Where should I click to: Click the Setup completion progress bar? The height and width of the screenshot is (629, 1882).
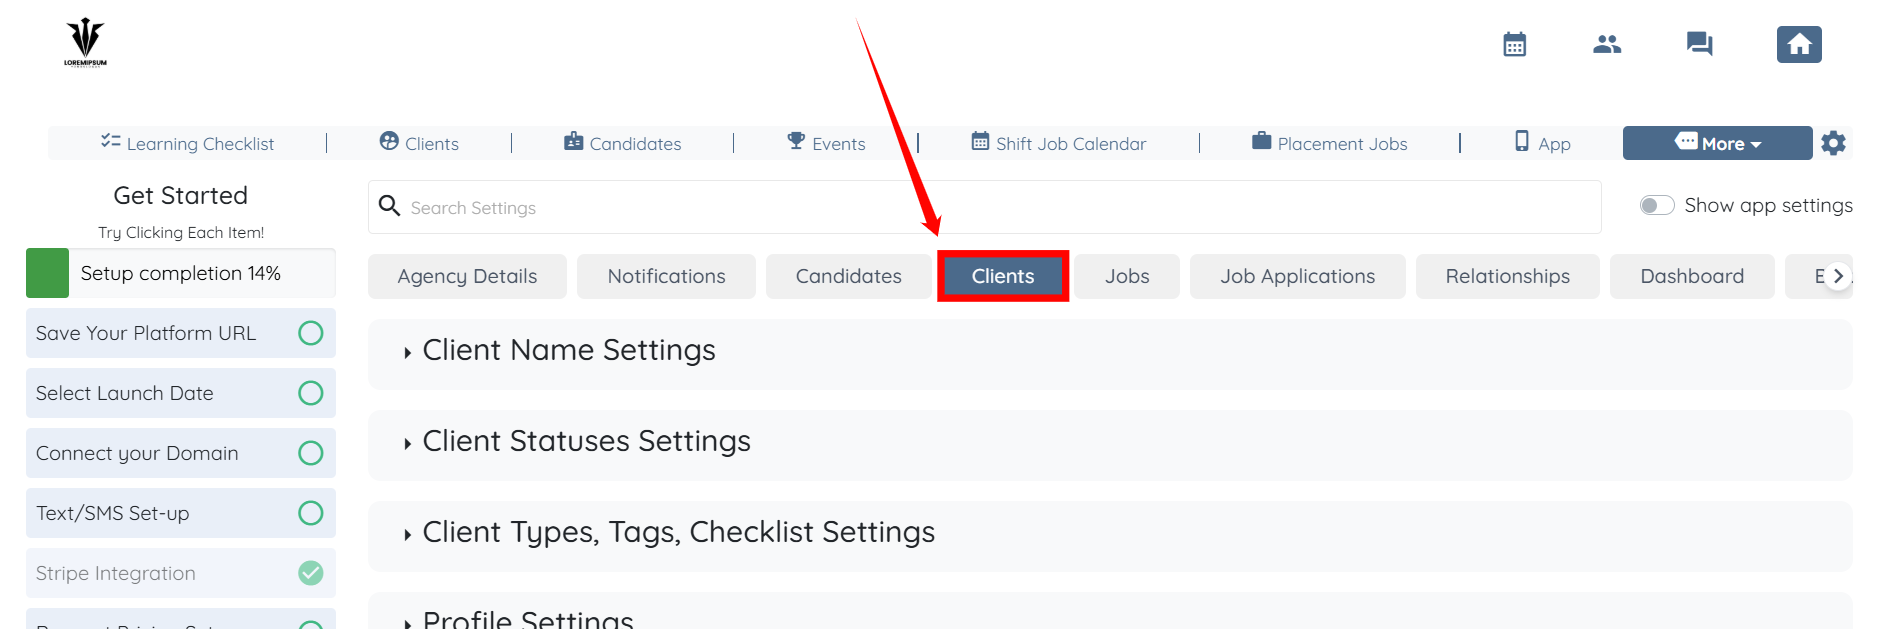pyautogui.click(x=180, y=273)
